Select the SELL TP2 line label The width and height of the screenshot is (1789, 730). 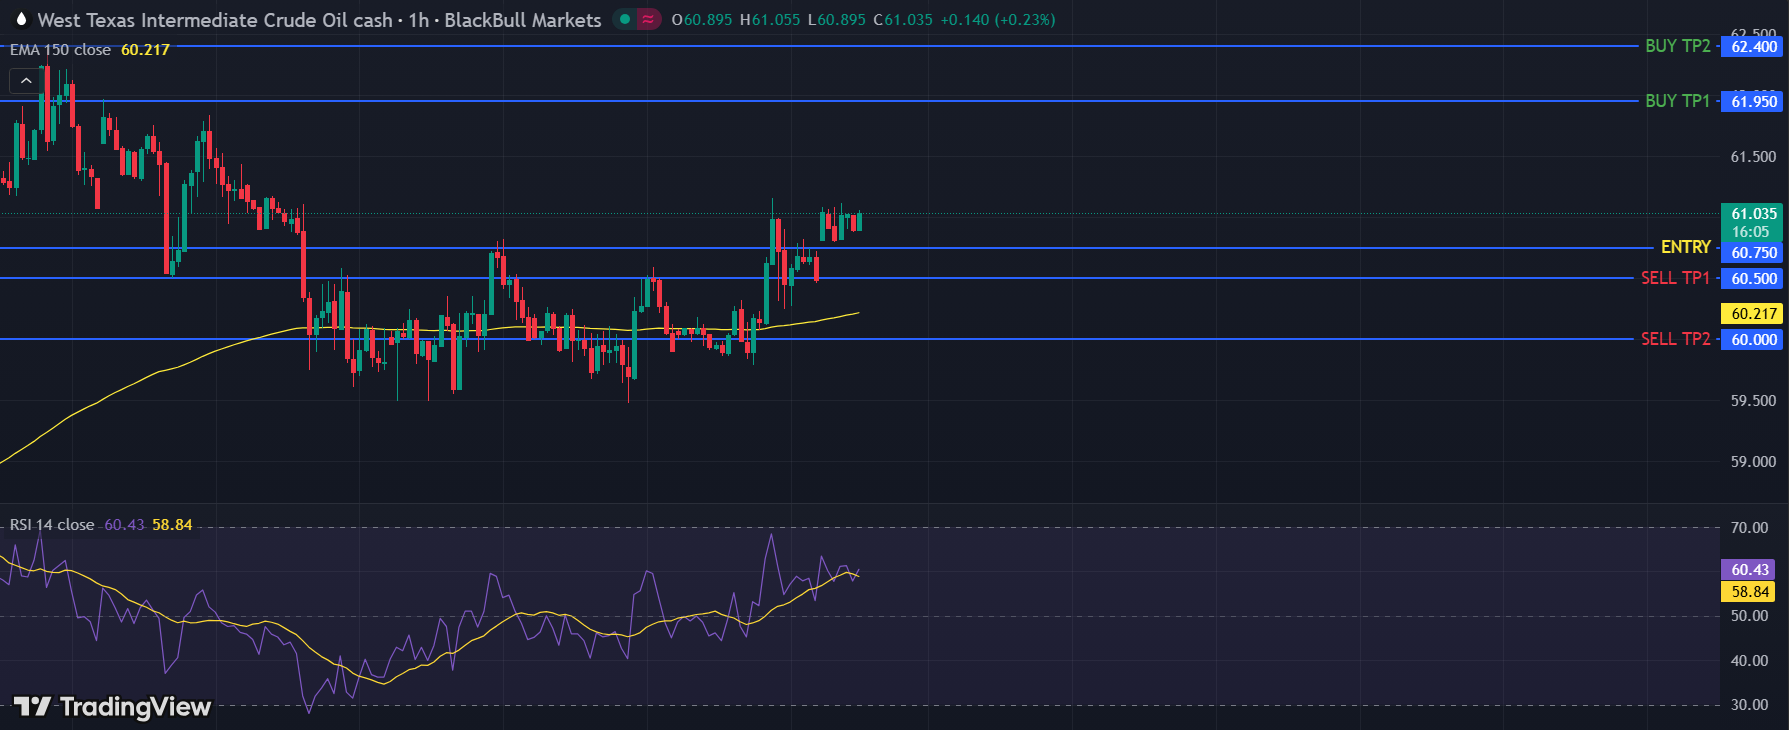(x=1675, y=339)
